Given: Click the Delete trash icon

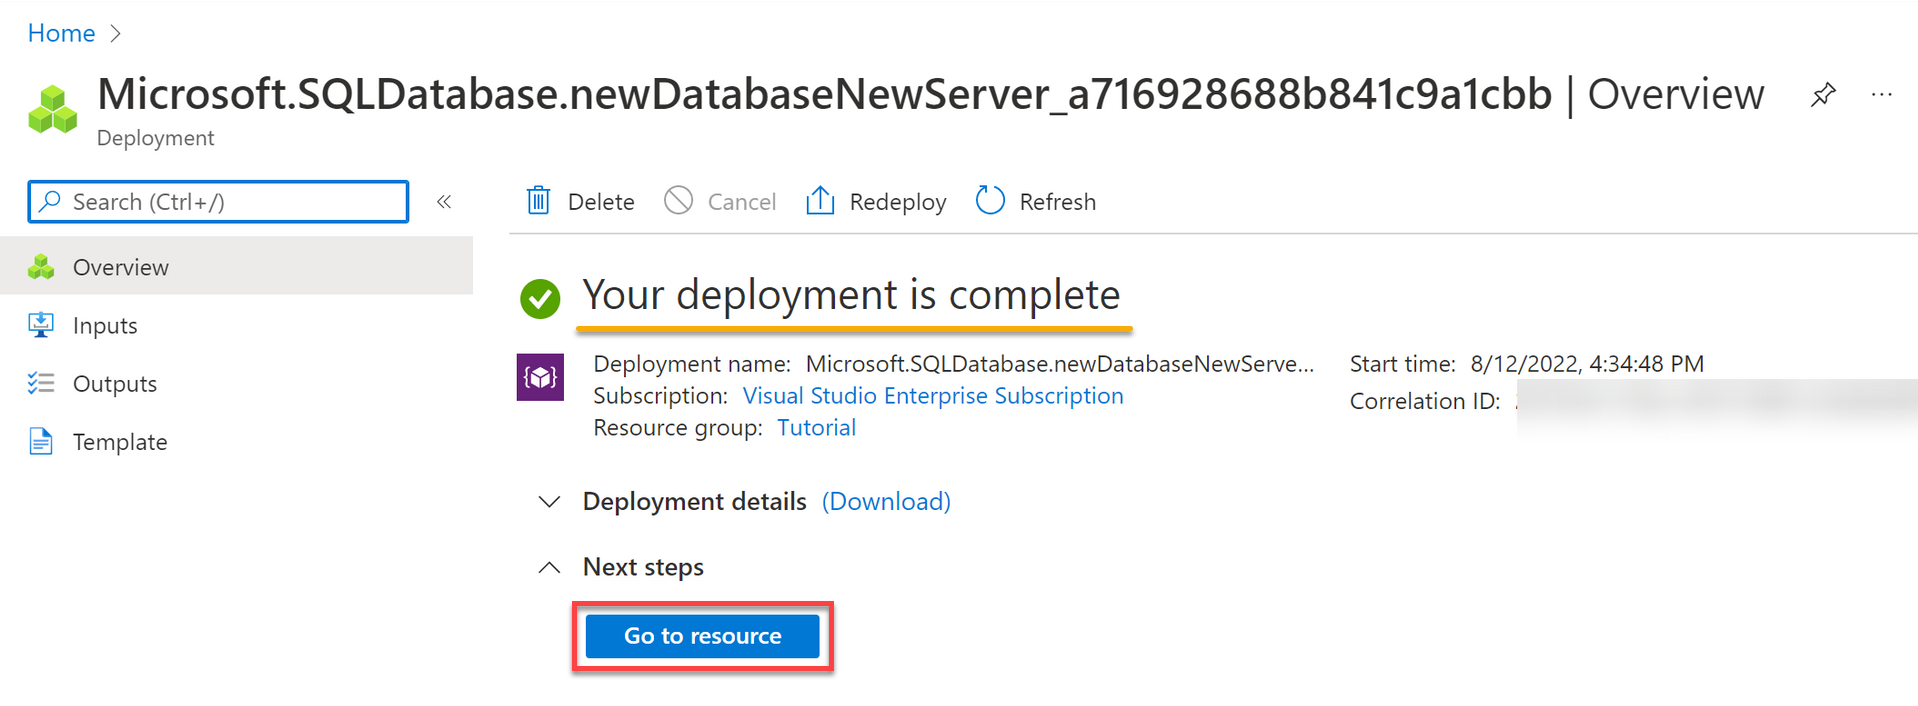Looking at the screenshot, I should (x=538, y=201).
